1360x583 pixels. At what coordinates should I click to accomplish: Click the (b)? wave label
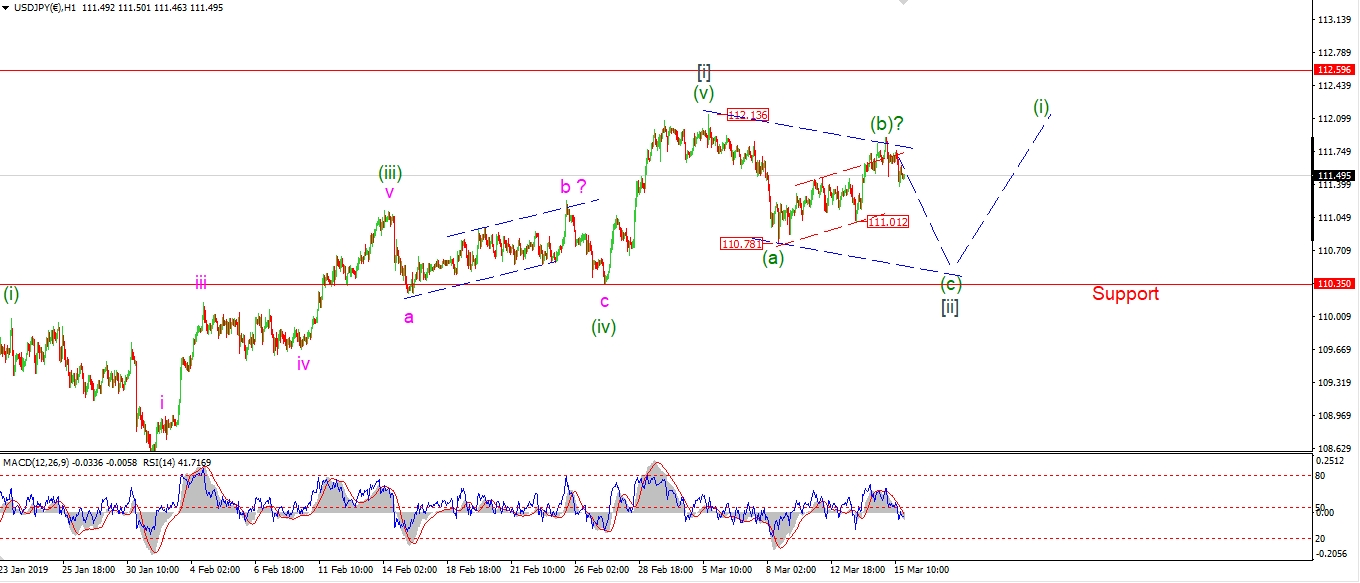tap(886, 124)
